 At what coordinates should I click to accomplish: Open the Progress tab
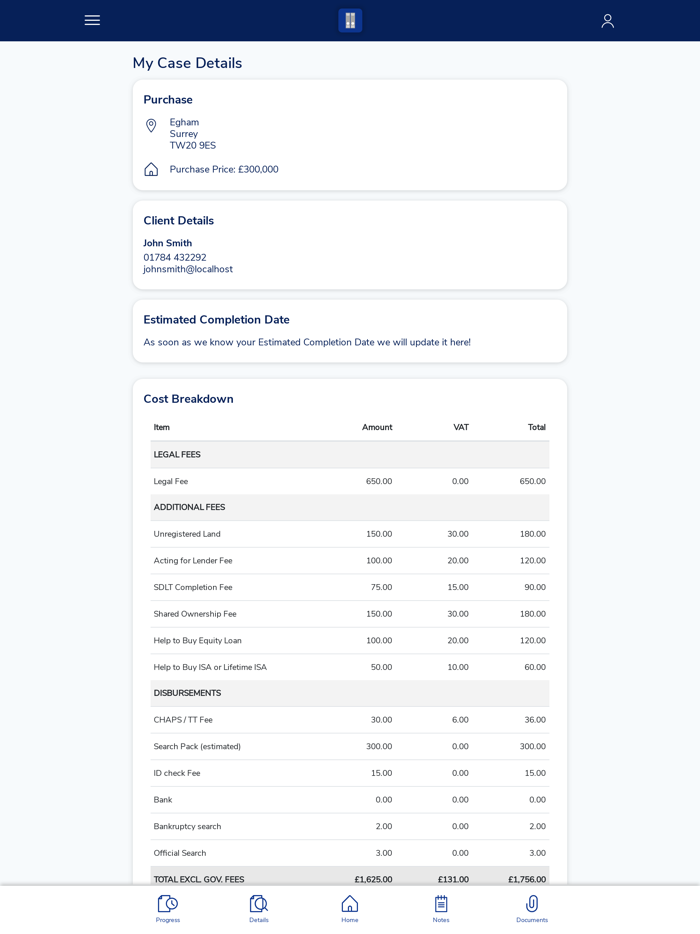coord(168,908)
